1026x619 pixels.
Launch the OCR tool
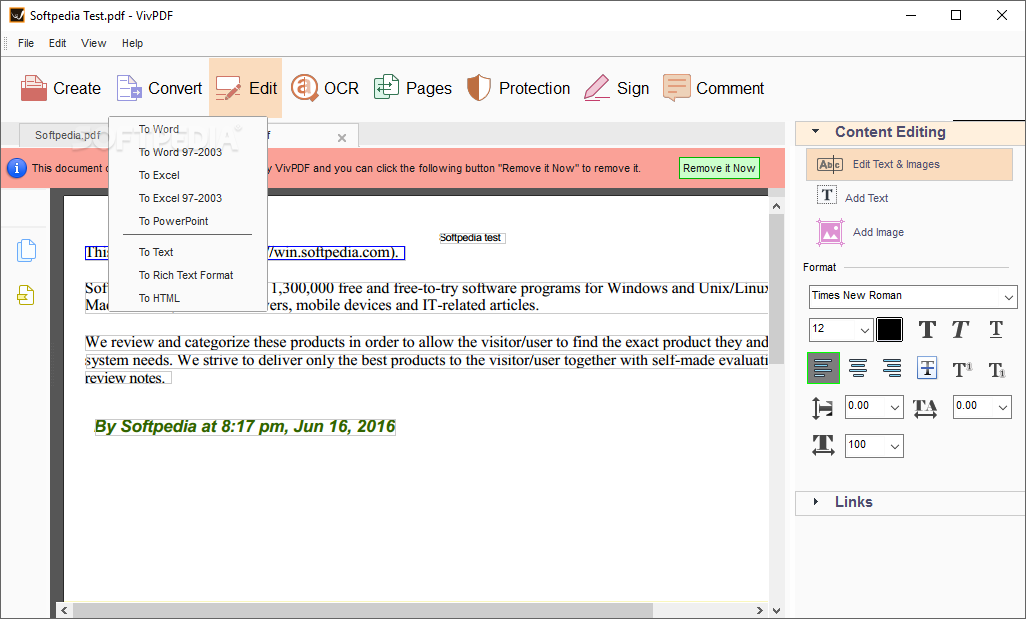click(x=325, y=88)
